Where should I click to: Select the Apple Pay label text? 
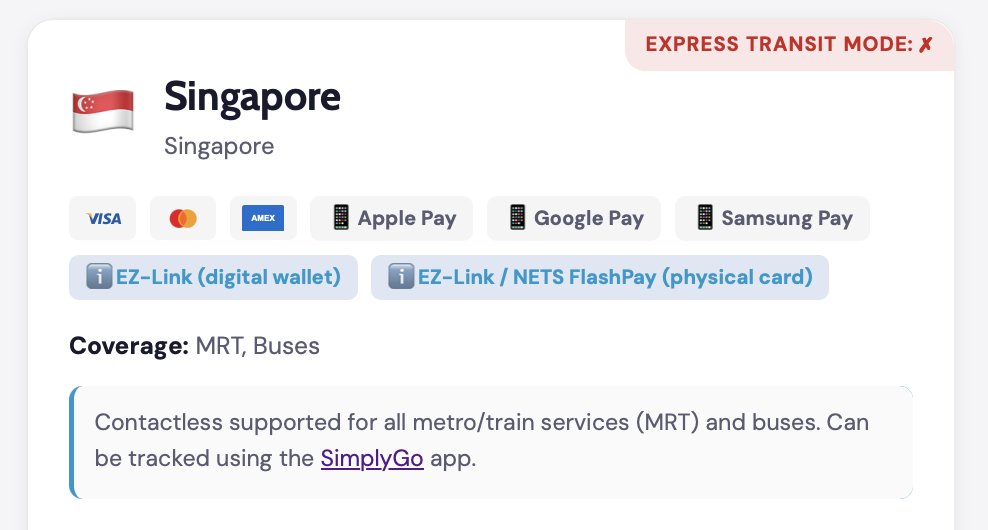tap(407, 218)
